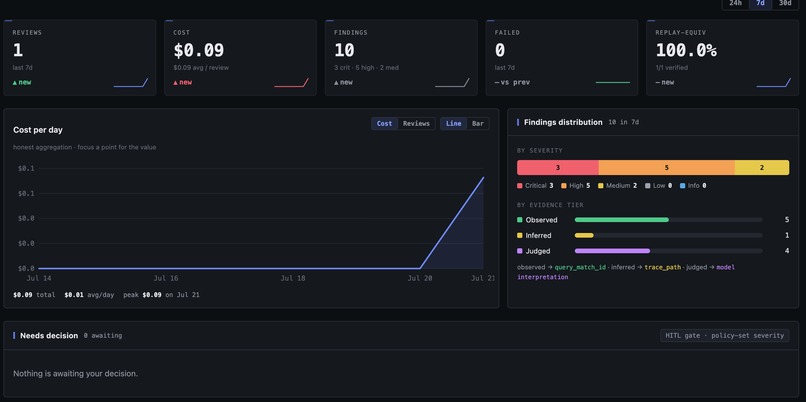Image resolution: width=806 pixels, height=402 pixels.
Task: Select the 7d time range
Action: (x=760, y=3)
